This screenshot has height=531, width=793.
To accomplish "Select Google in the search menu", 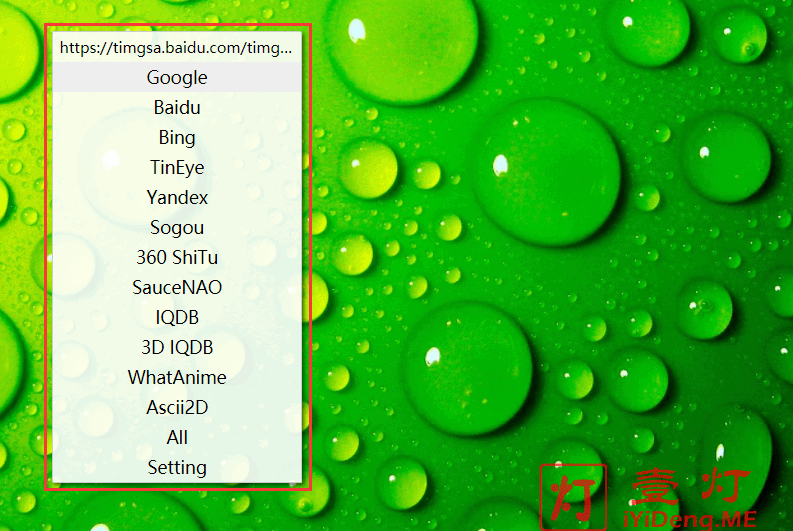I will (177, 77).
